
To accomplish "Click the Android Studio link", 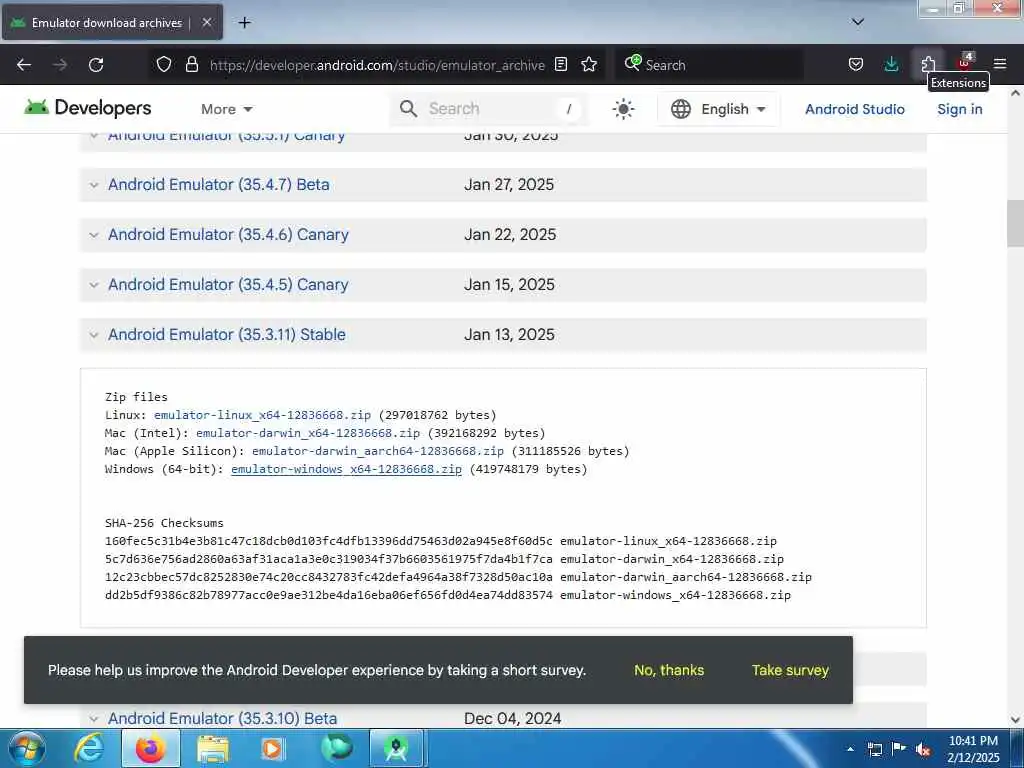I will pos(854,109).
